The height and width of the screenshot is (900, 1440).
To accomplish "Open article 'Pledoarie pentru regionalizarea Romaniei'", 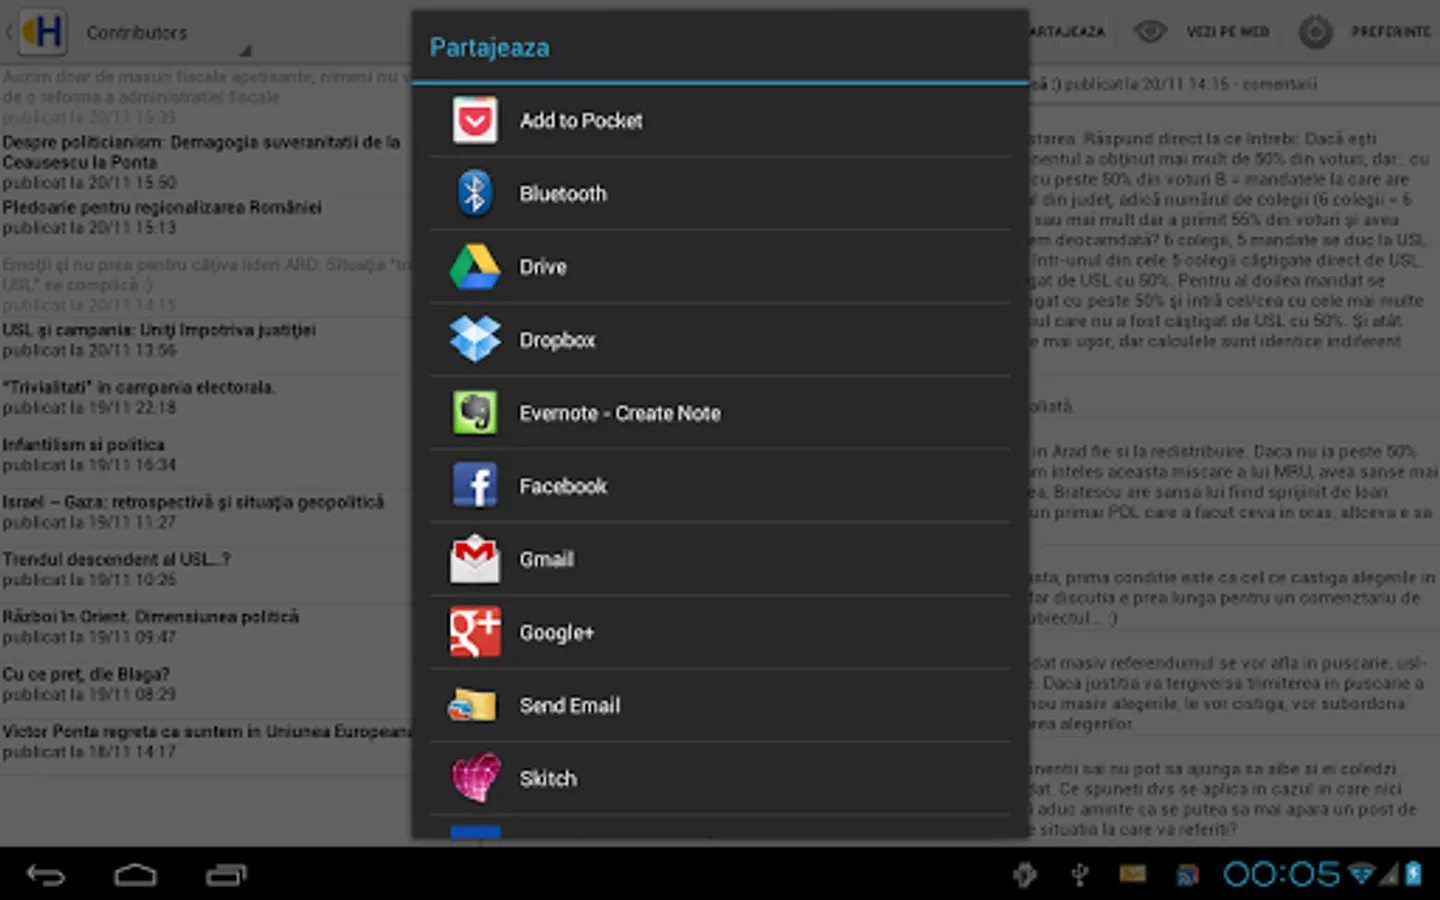I will pyautogui.click(x=205, y=217).
